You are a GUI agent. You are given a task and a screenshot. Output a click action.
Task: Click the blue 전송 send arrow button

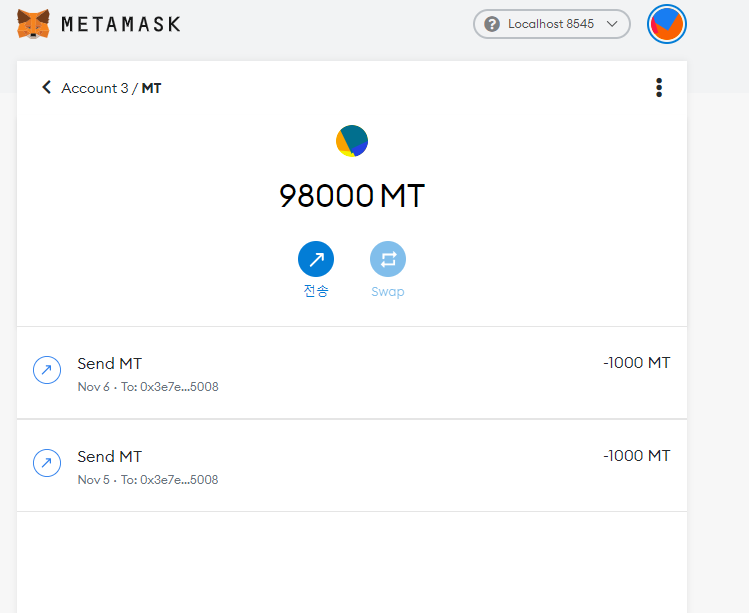[316, 259]
